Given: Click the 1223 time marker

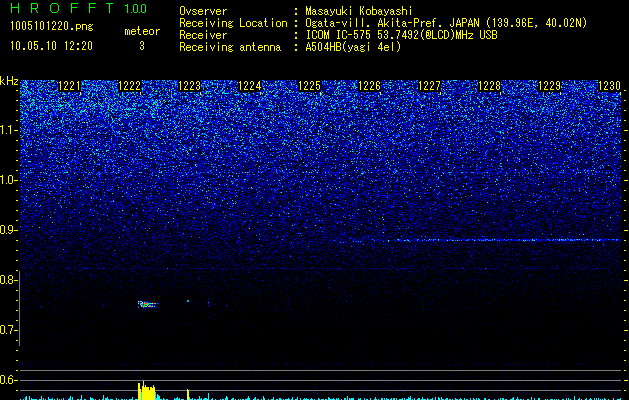Looking at the screenshot, I should click(x=189, y=86).
